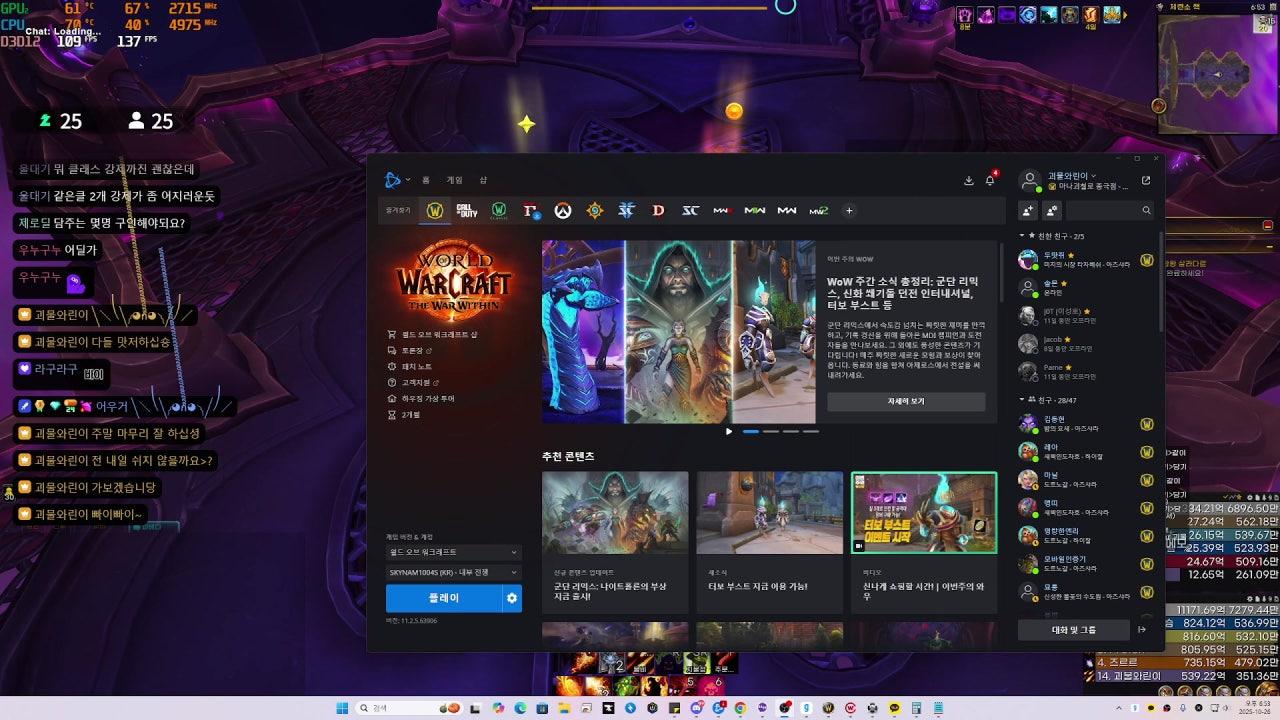Collapse the friends sidebar arrow
The width and height of the screenshot is (1280, 720).
tap(1142, 630)
